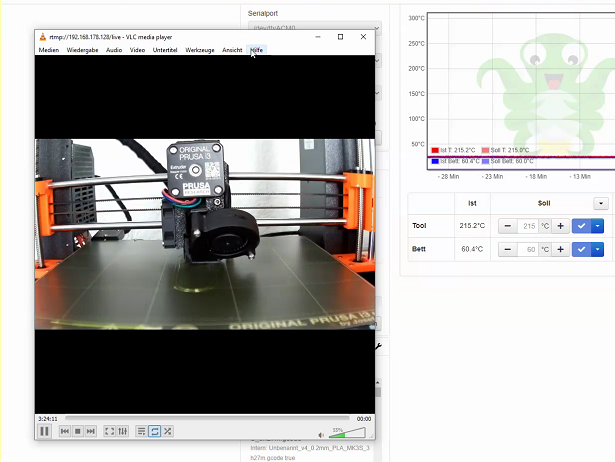Open the Wiedergabe menu

click(x=82, y=50)
